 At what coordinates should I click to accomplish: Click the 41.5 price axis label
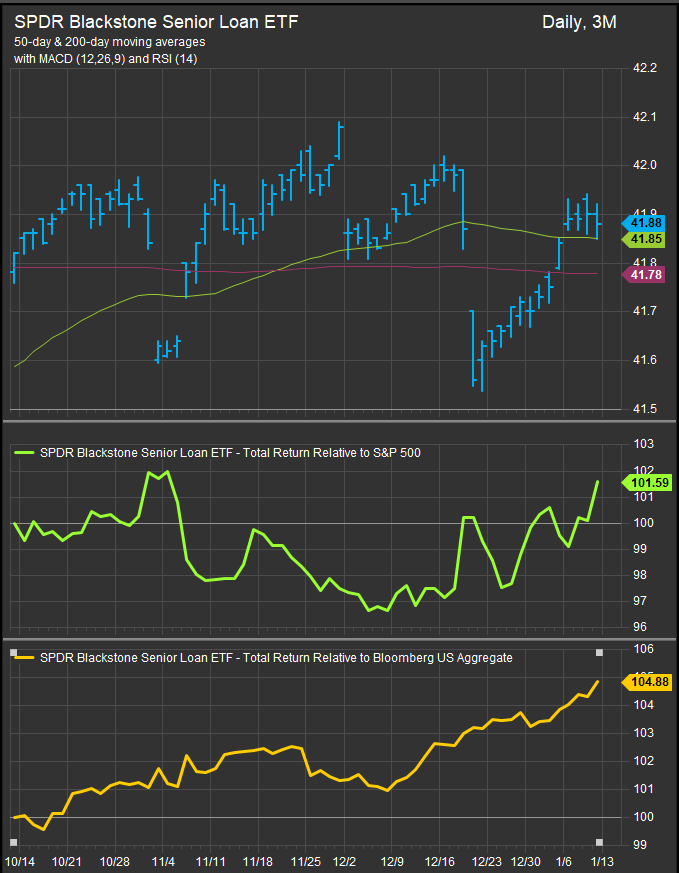[645, 409]
